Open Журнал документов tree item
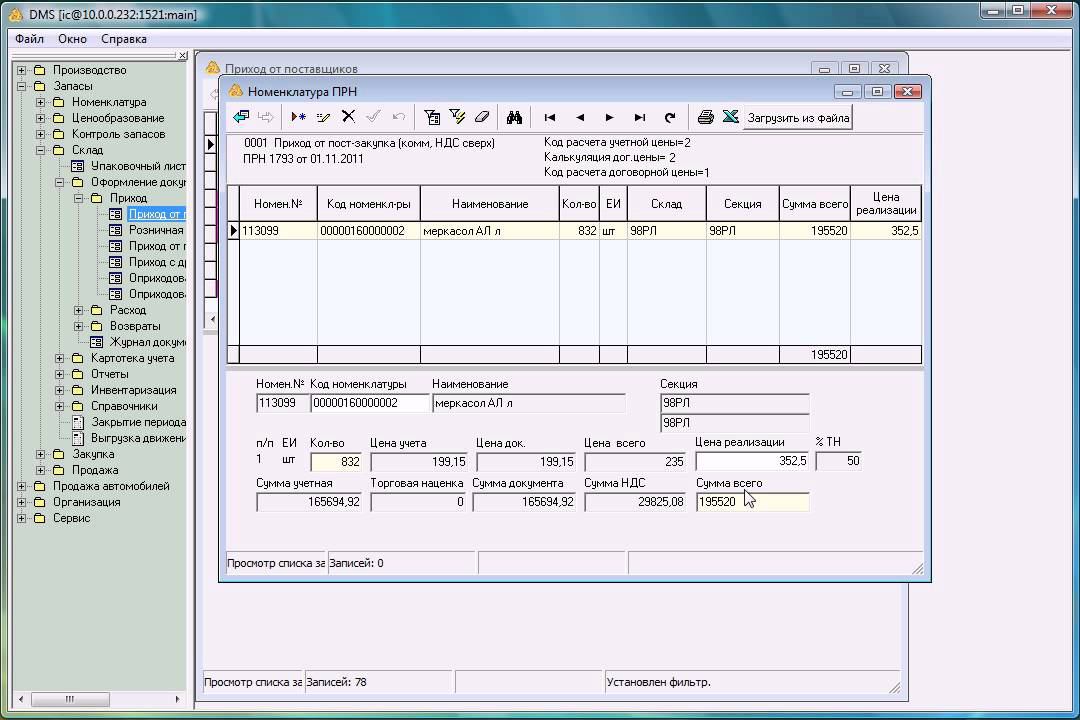Image resolution: width=1080 pixels, height=720 pixels. tap(147, 342)
